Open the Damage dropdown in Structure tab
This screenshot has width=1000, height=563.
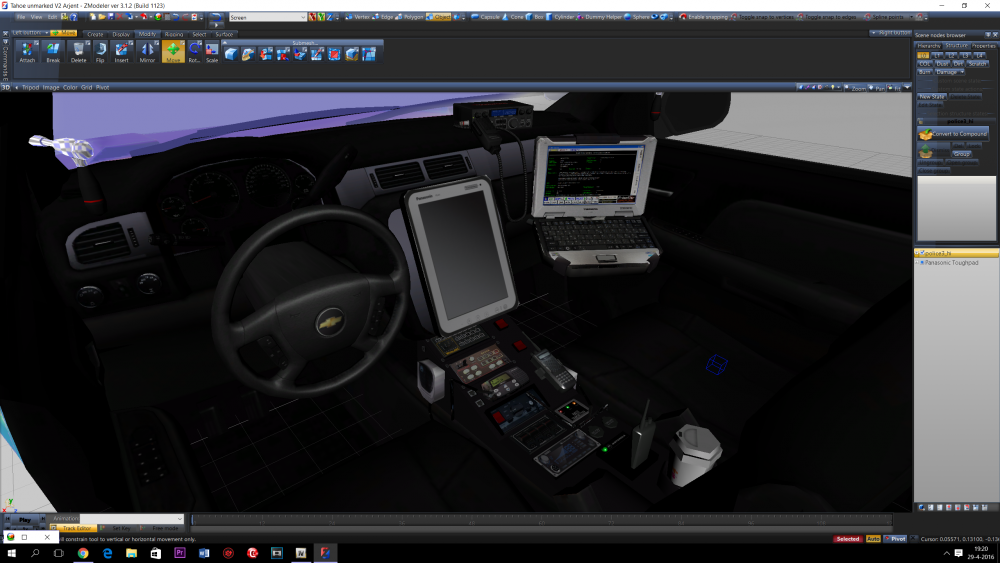click(950, 72)
